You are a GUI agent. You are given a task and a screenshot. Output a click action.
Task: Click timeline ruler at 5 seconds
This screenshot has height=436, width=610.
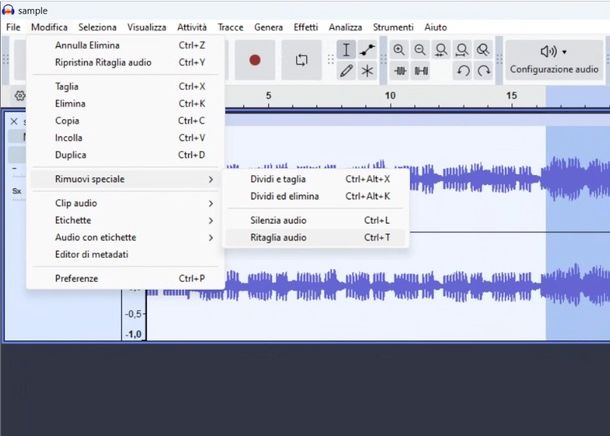coord(268,96)
